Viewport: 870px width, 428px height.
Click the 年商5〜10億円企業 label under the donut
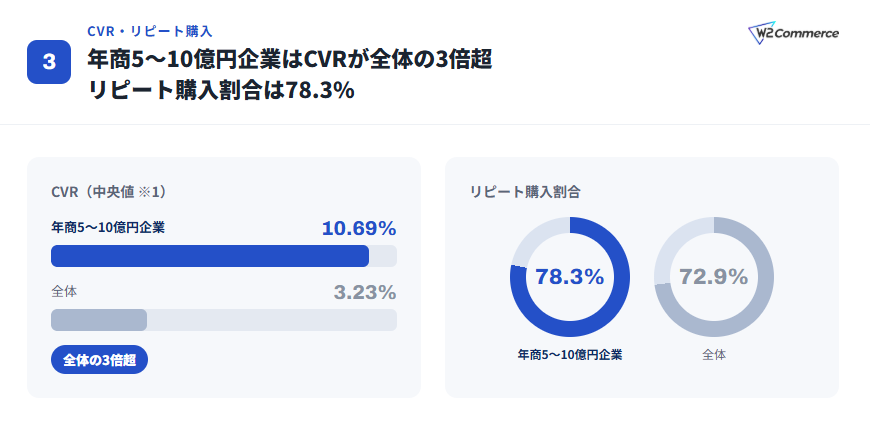[x=570, y=355]
